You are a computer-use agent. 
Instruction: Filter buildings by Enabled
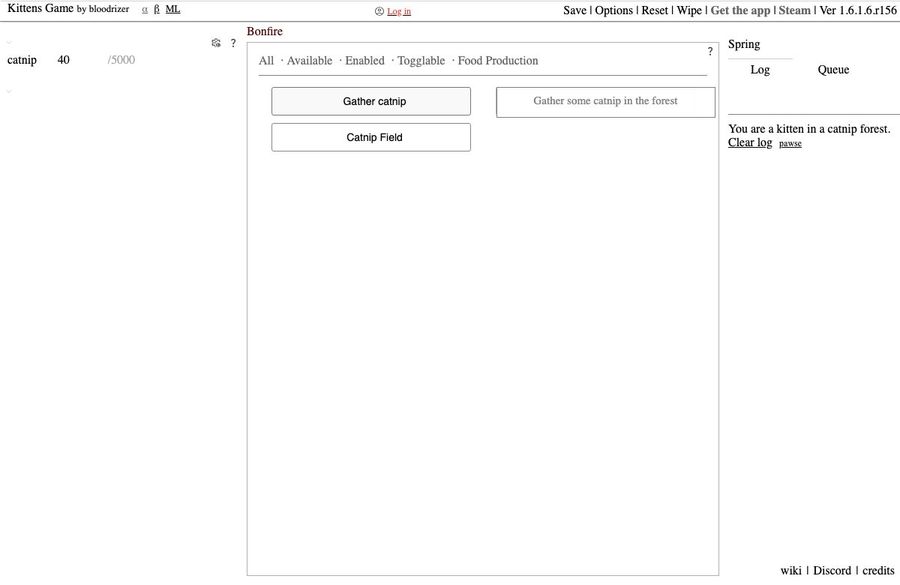point(364,61)
